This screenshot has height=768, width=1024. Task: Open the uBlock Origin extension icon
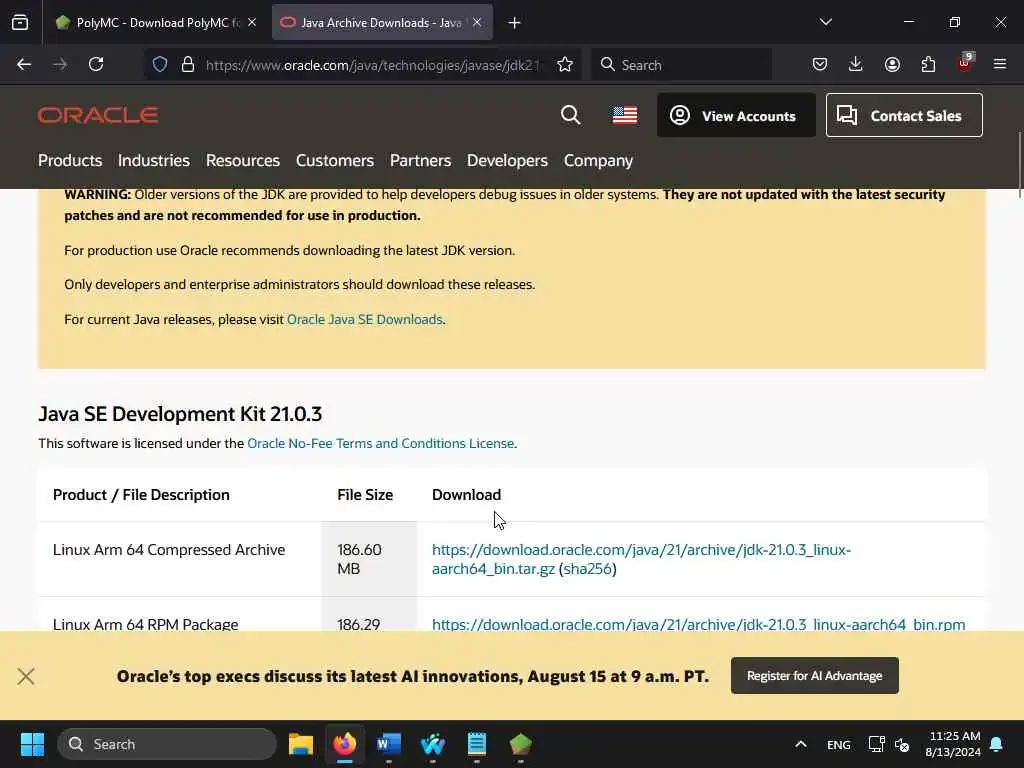pyautogui.click(x=965, y=63)
